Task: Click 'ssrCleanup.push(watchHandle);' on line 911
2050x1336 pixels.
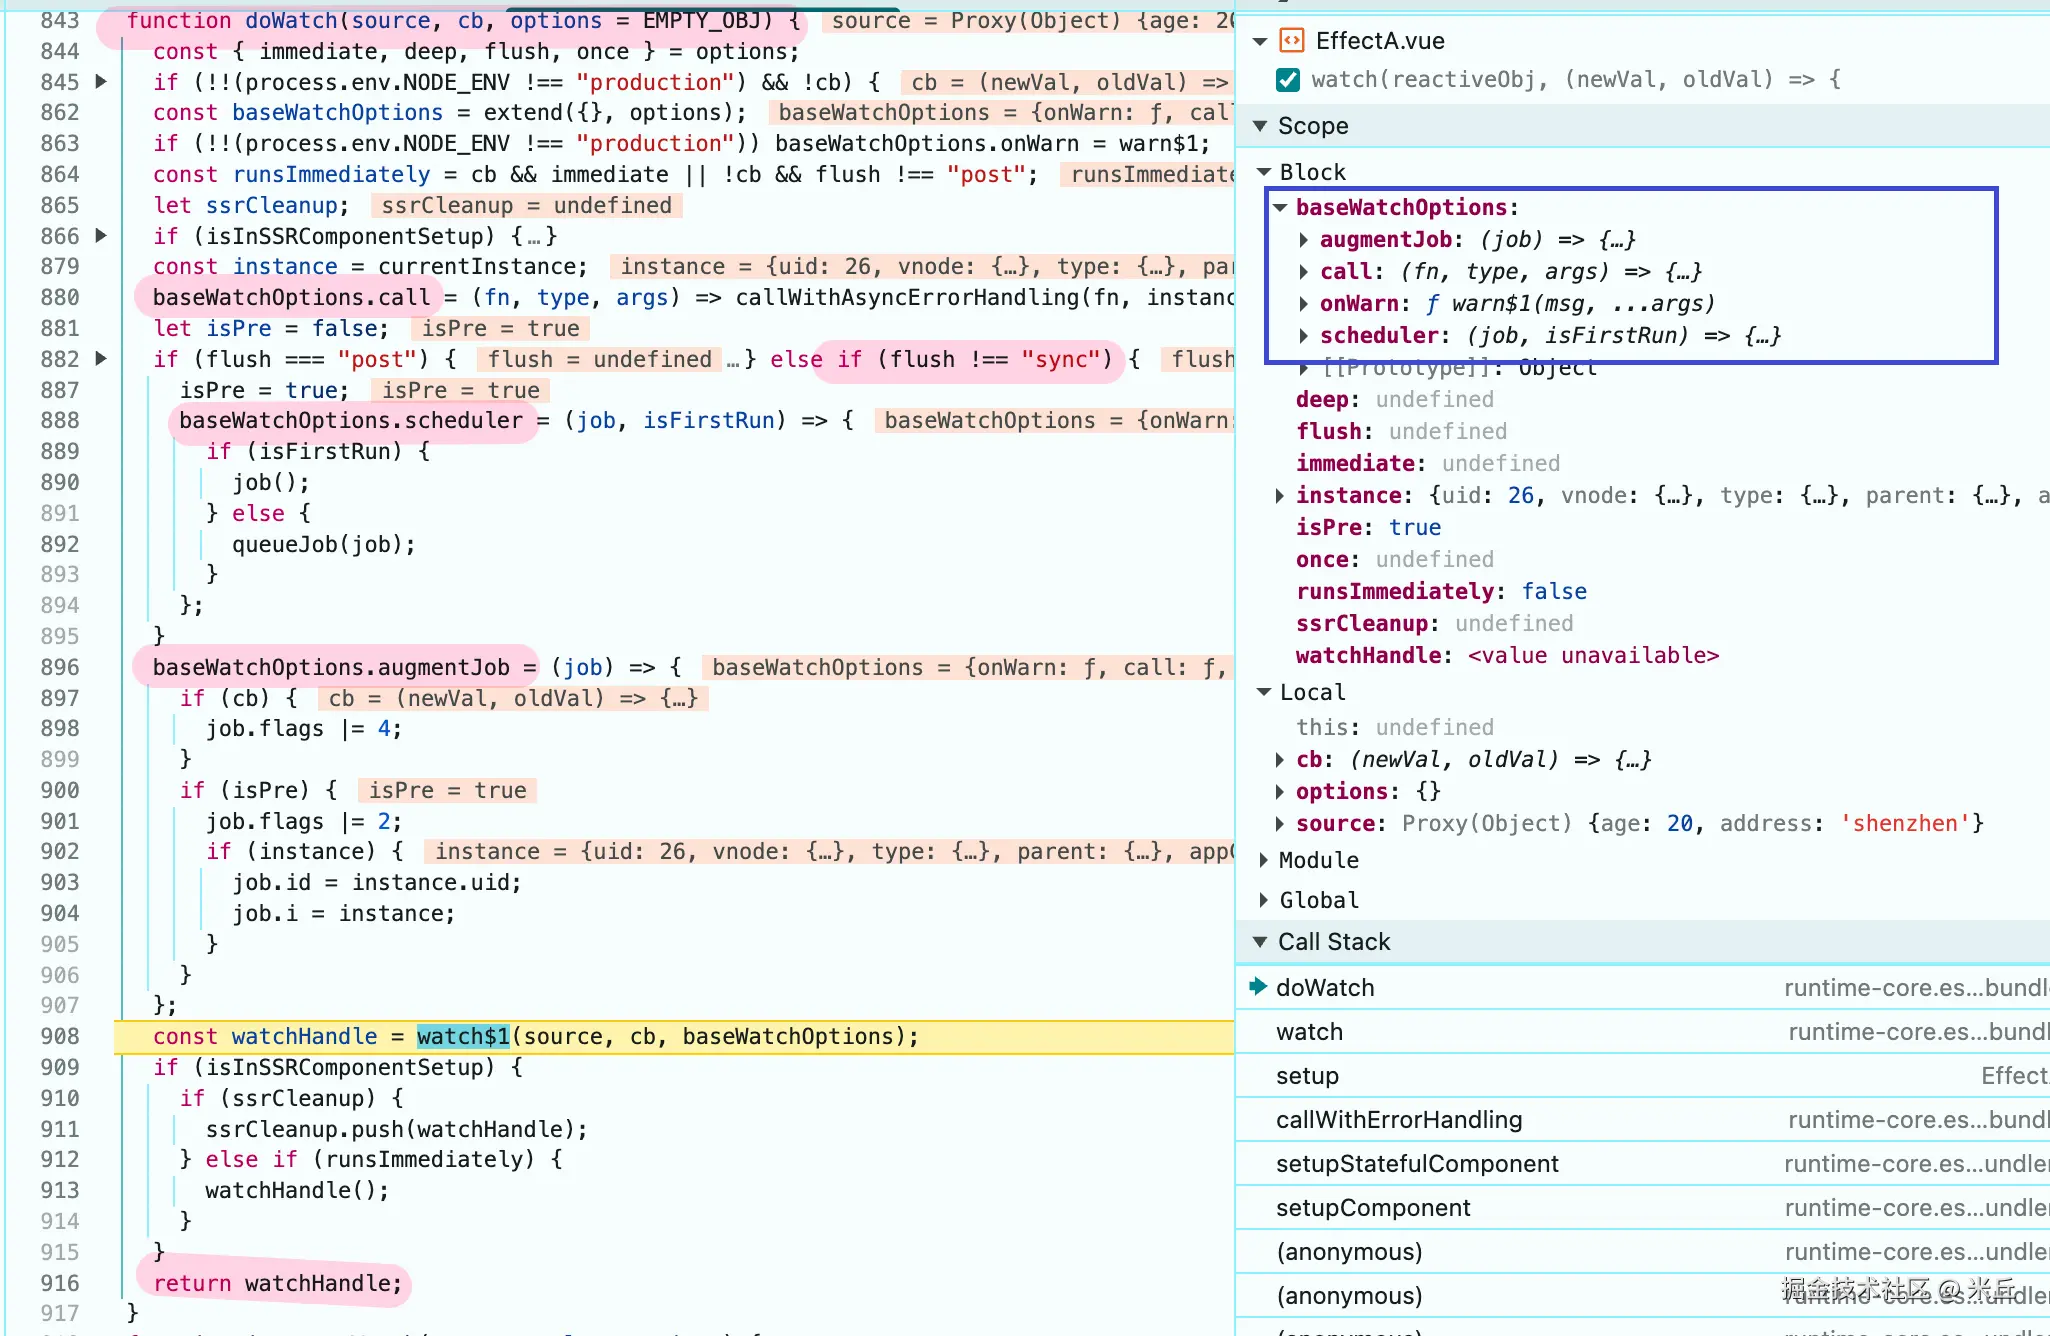Action: (396, 1129)
